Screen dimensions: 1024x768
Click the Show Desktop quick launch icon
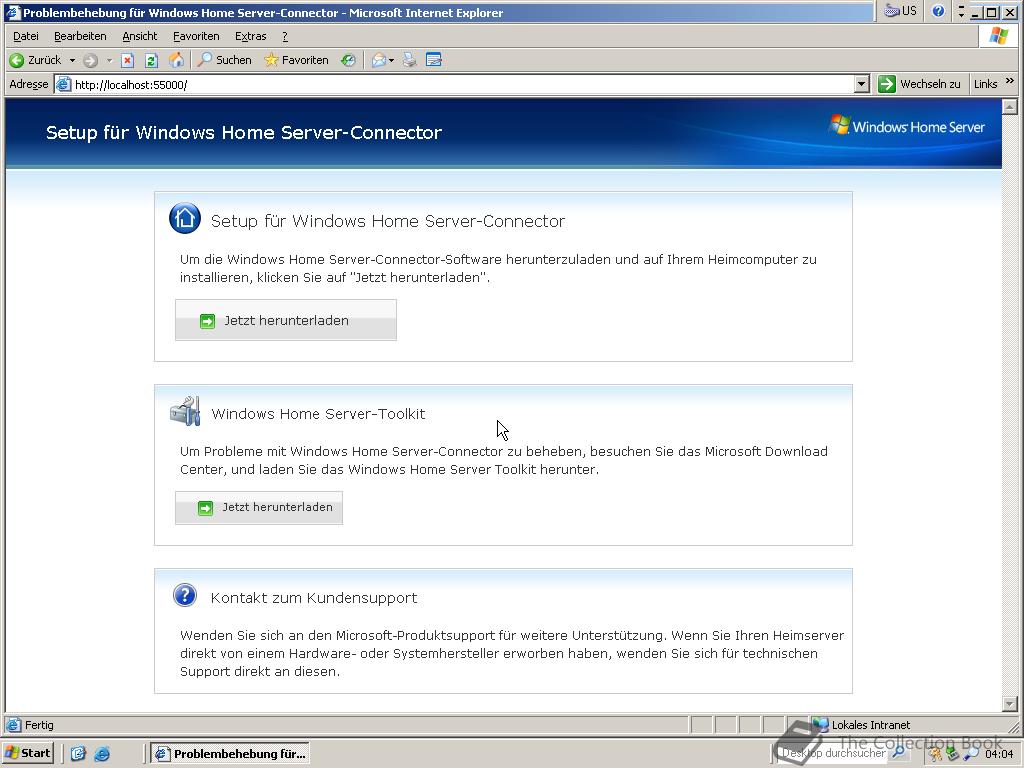pyautogui.click(x=78, y=753)
